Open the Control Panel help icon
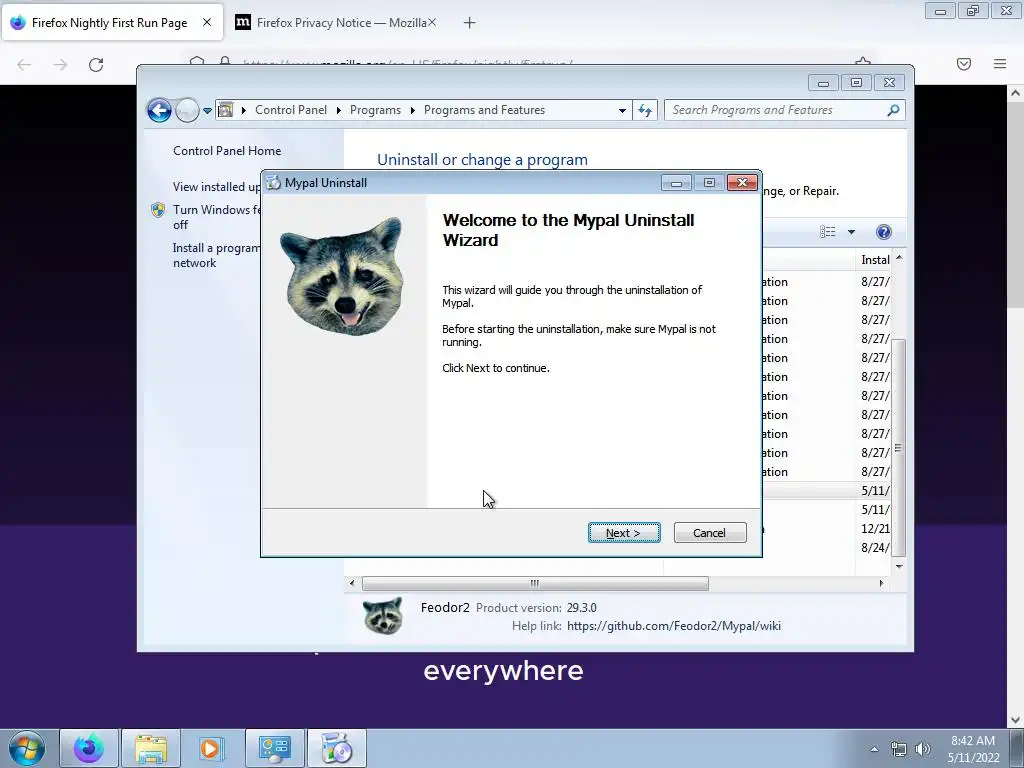This screenshot has height=768, width=1024. (x=883, y=232)
